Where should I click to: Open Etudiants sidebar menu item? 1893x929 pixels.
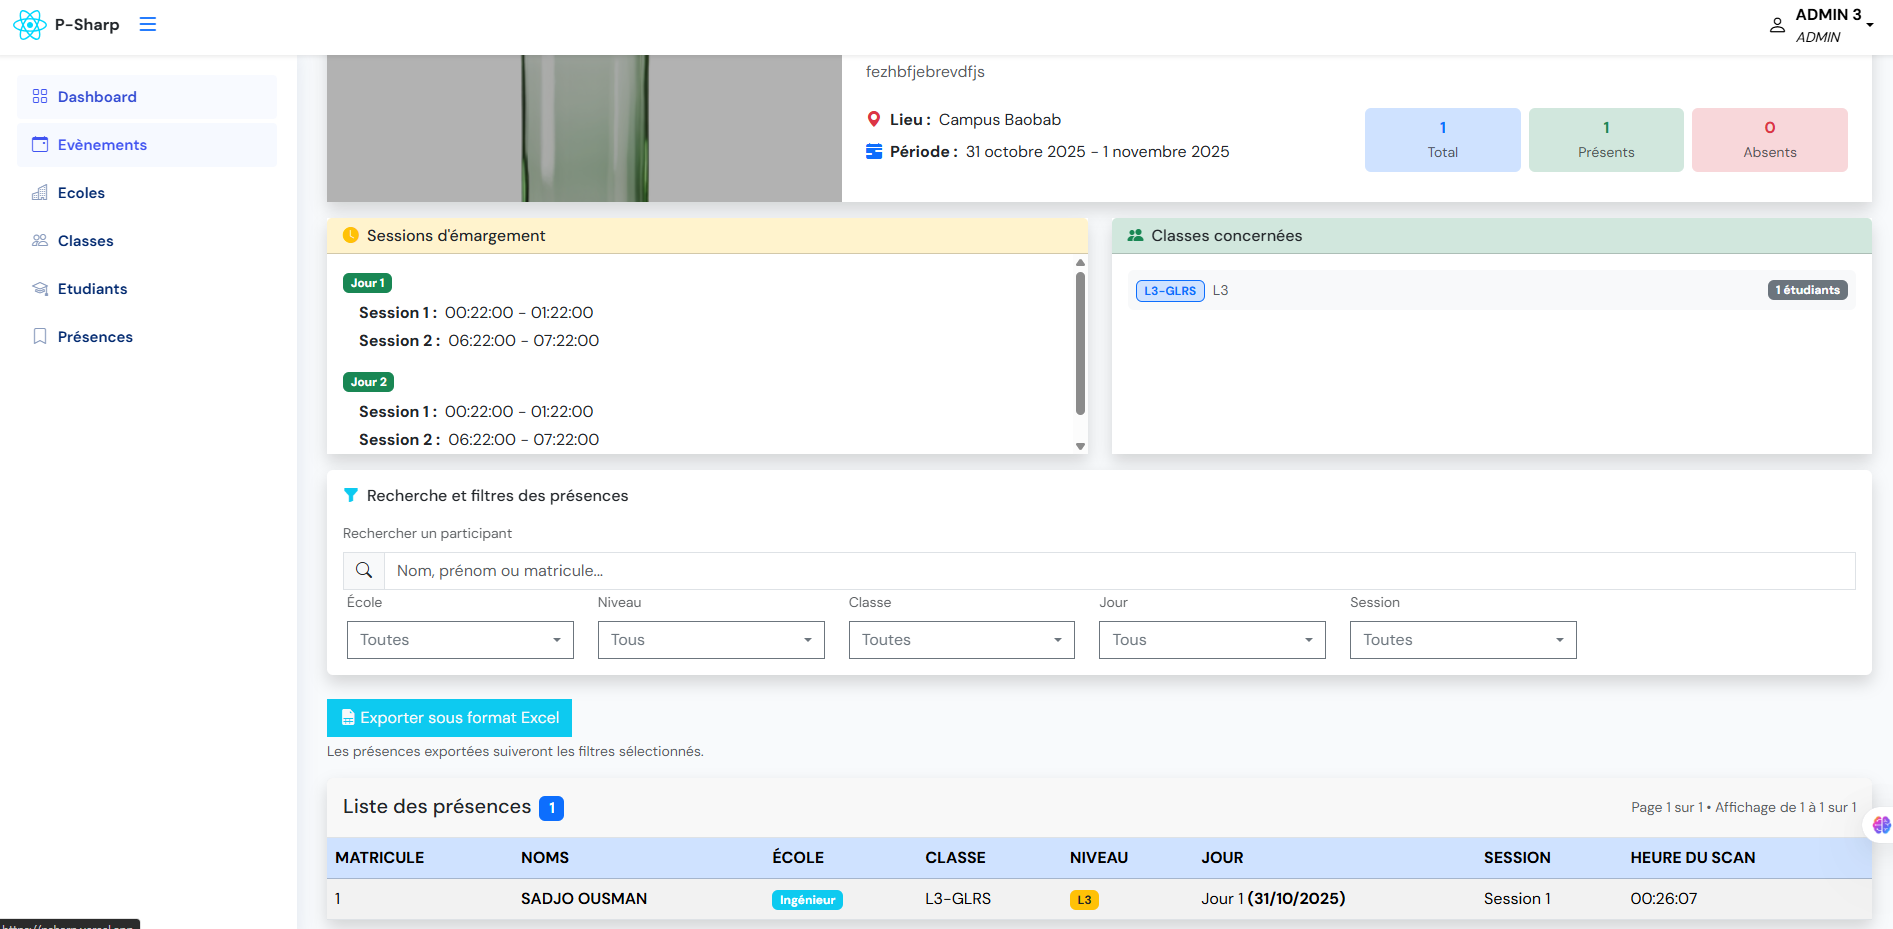pyautogui.click(x=147, y=289)
